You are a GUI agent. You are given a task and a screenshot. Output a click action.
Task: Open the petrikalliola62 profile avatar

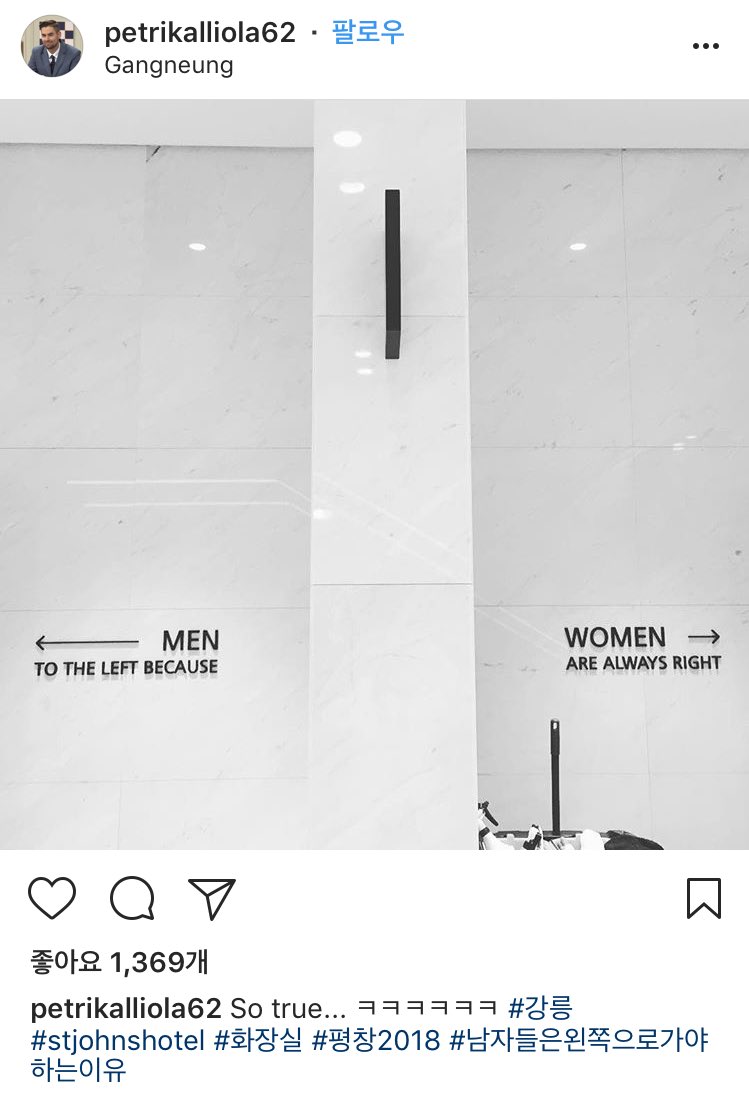tap(52, 46)
